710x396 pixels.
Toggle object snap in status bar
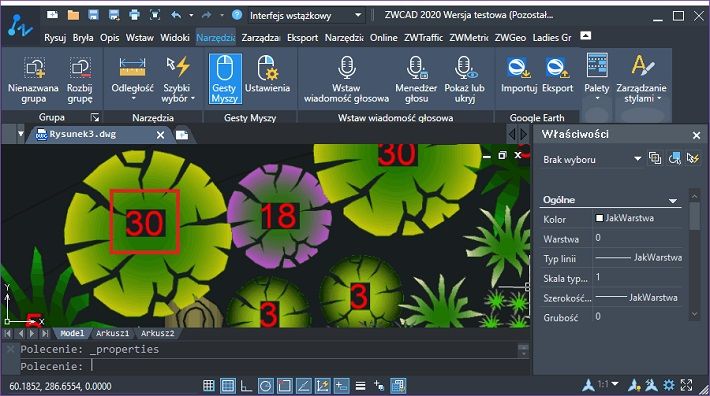285,386
